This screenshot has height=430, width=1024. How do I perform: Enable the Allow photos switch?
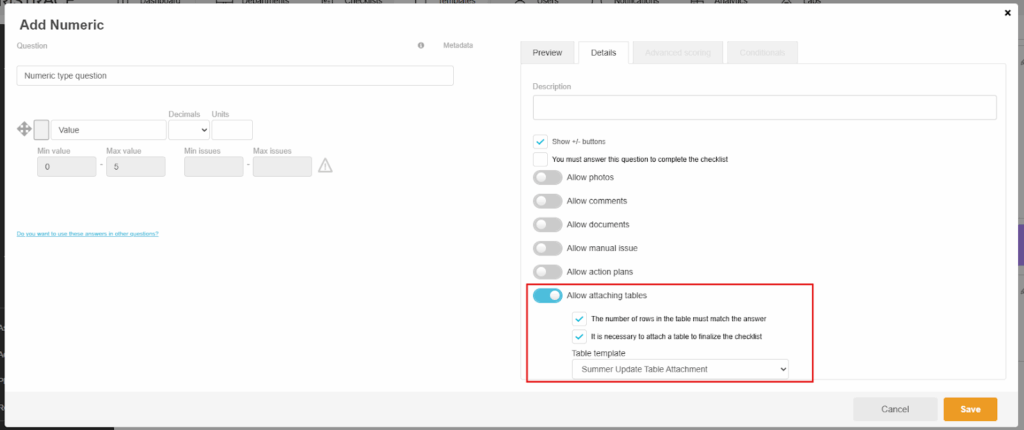click(547, 177)
